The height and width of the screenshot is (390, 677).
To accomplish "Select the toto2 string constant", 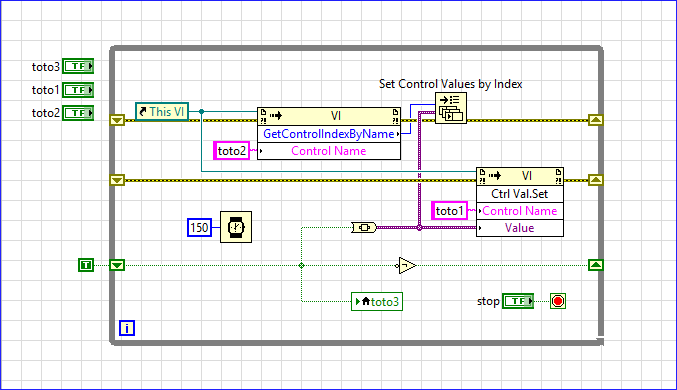I will pyautogui.click(x=232, y=151).
